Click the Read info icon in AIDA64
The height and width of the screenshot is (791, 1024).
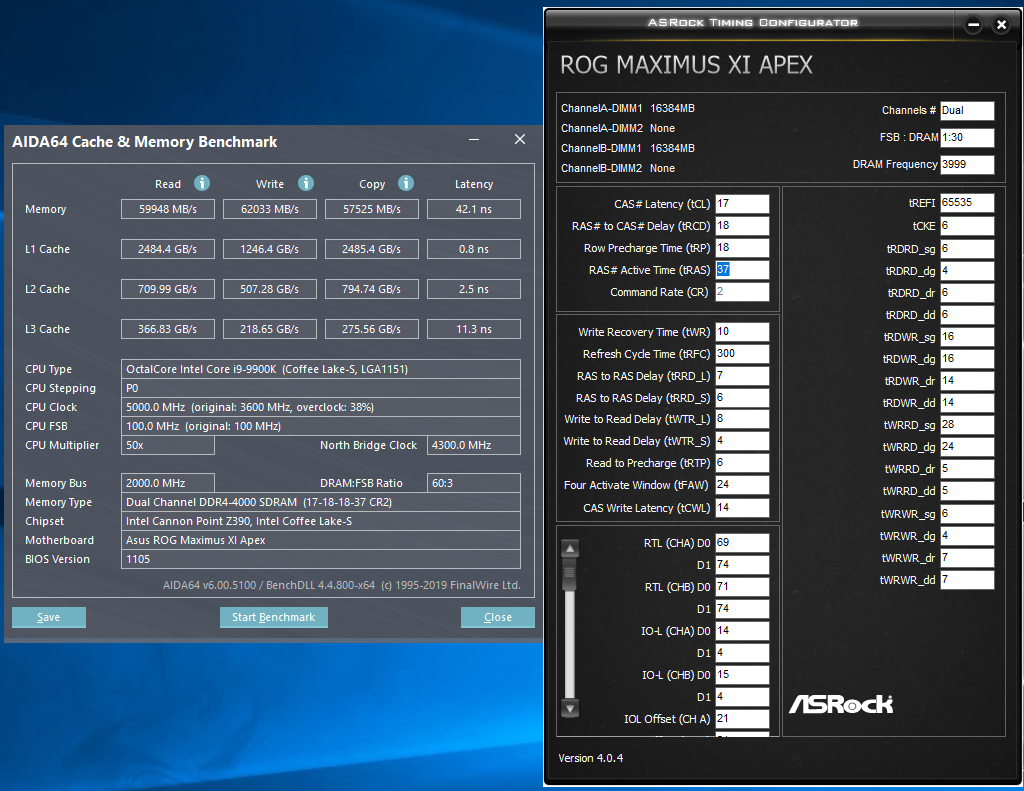click(202, 184)
